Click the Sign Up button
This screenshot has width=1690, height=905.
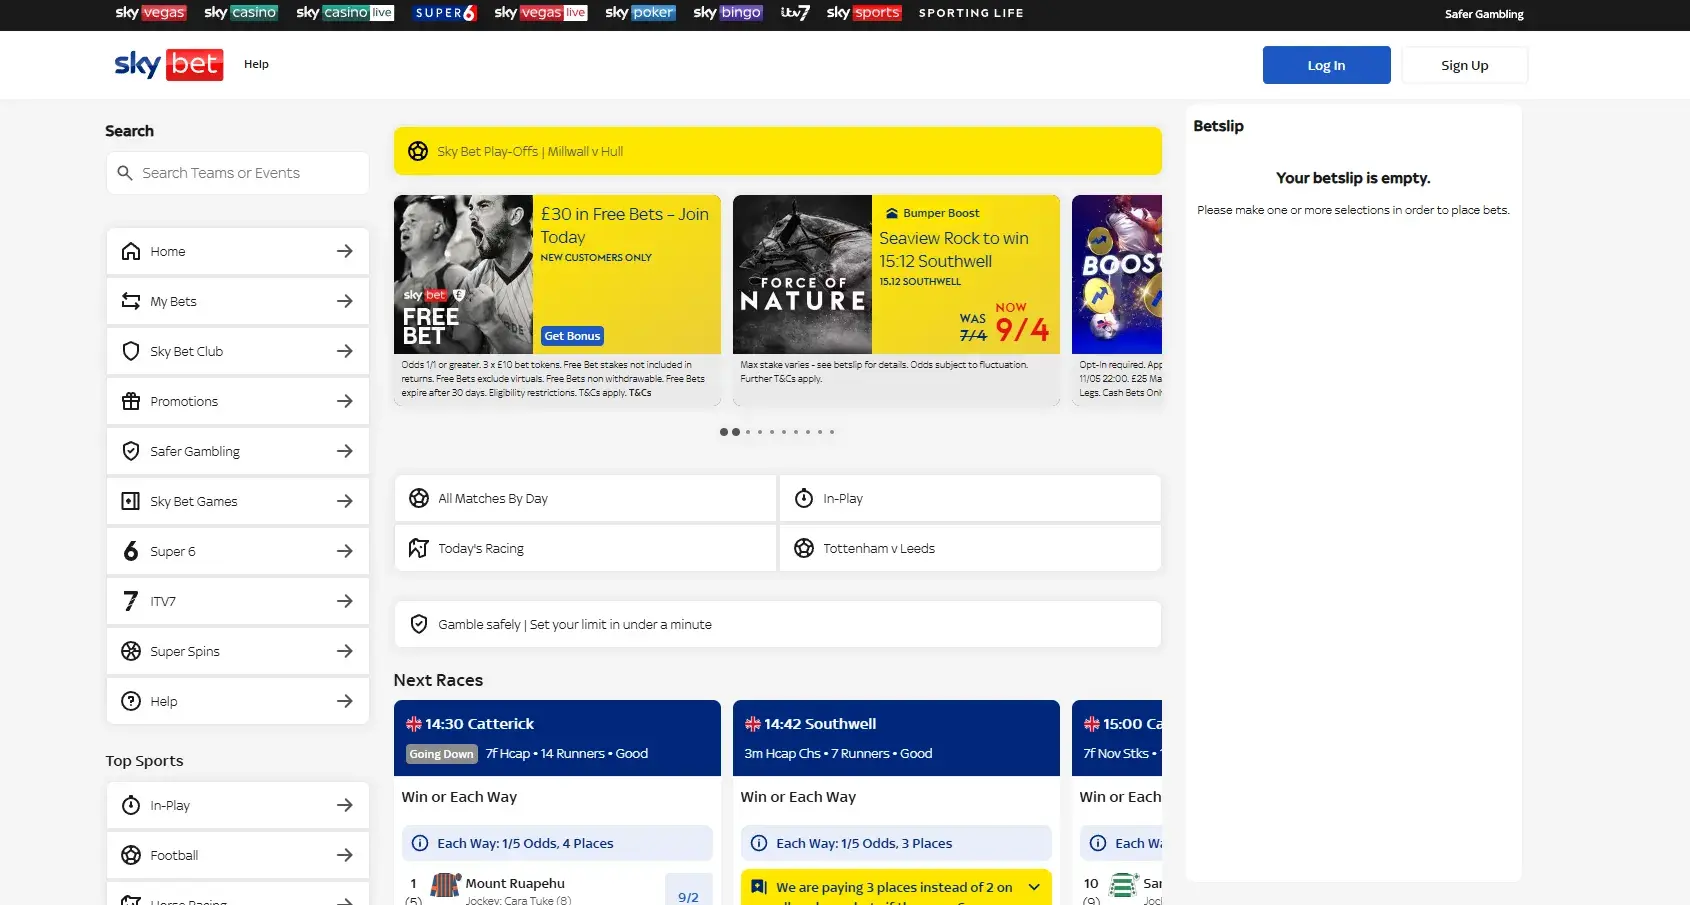click(x=1464, y=65)
